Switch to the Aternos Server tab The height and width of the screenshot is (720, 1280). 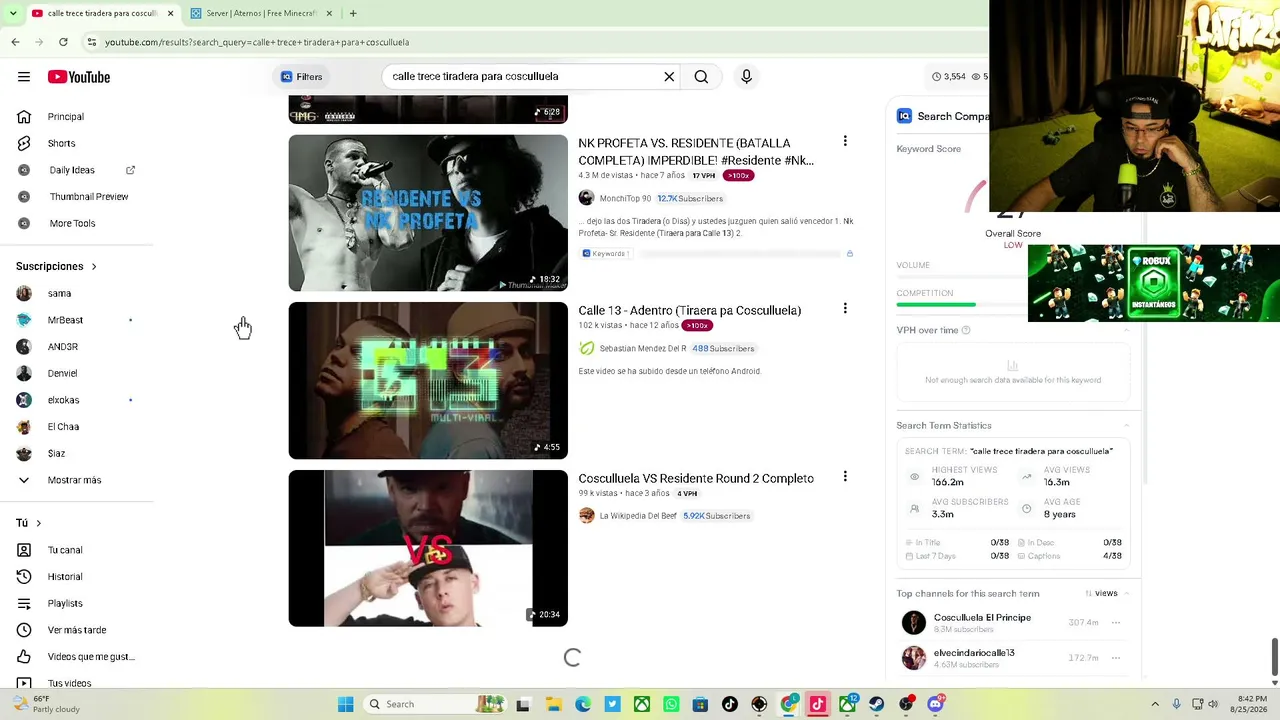(260, 13)
